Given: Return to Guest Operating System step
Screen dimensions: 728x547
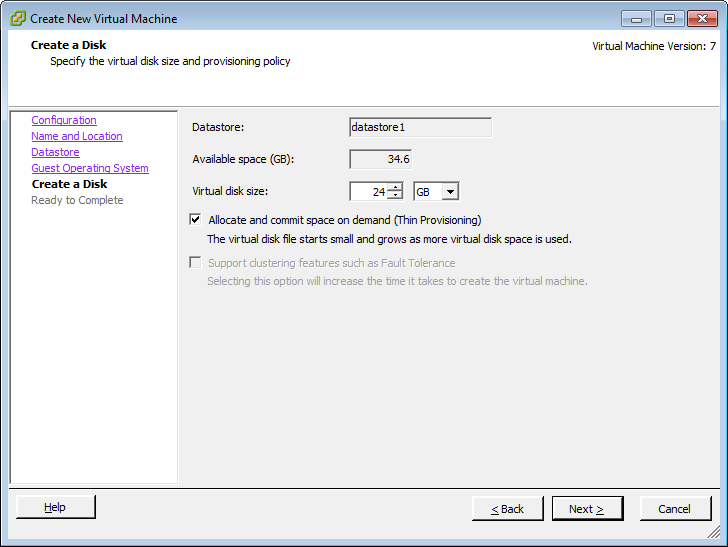Looking at the screenshot, I should pyautogui.click(x=90, y=168).
